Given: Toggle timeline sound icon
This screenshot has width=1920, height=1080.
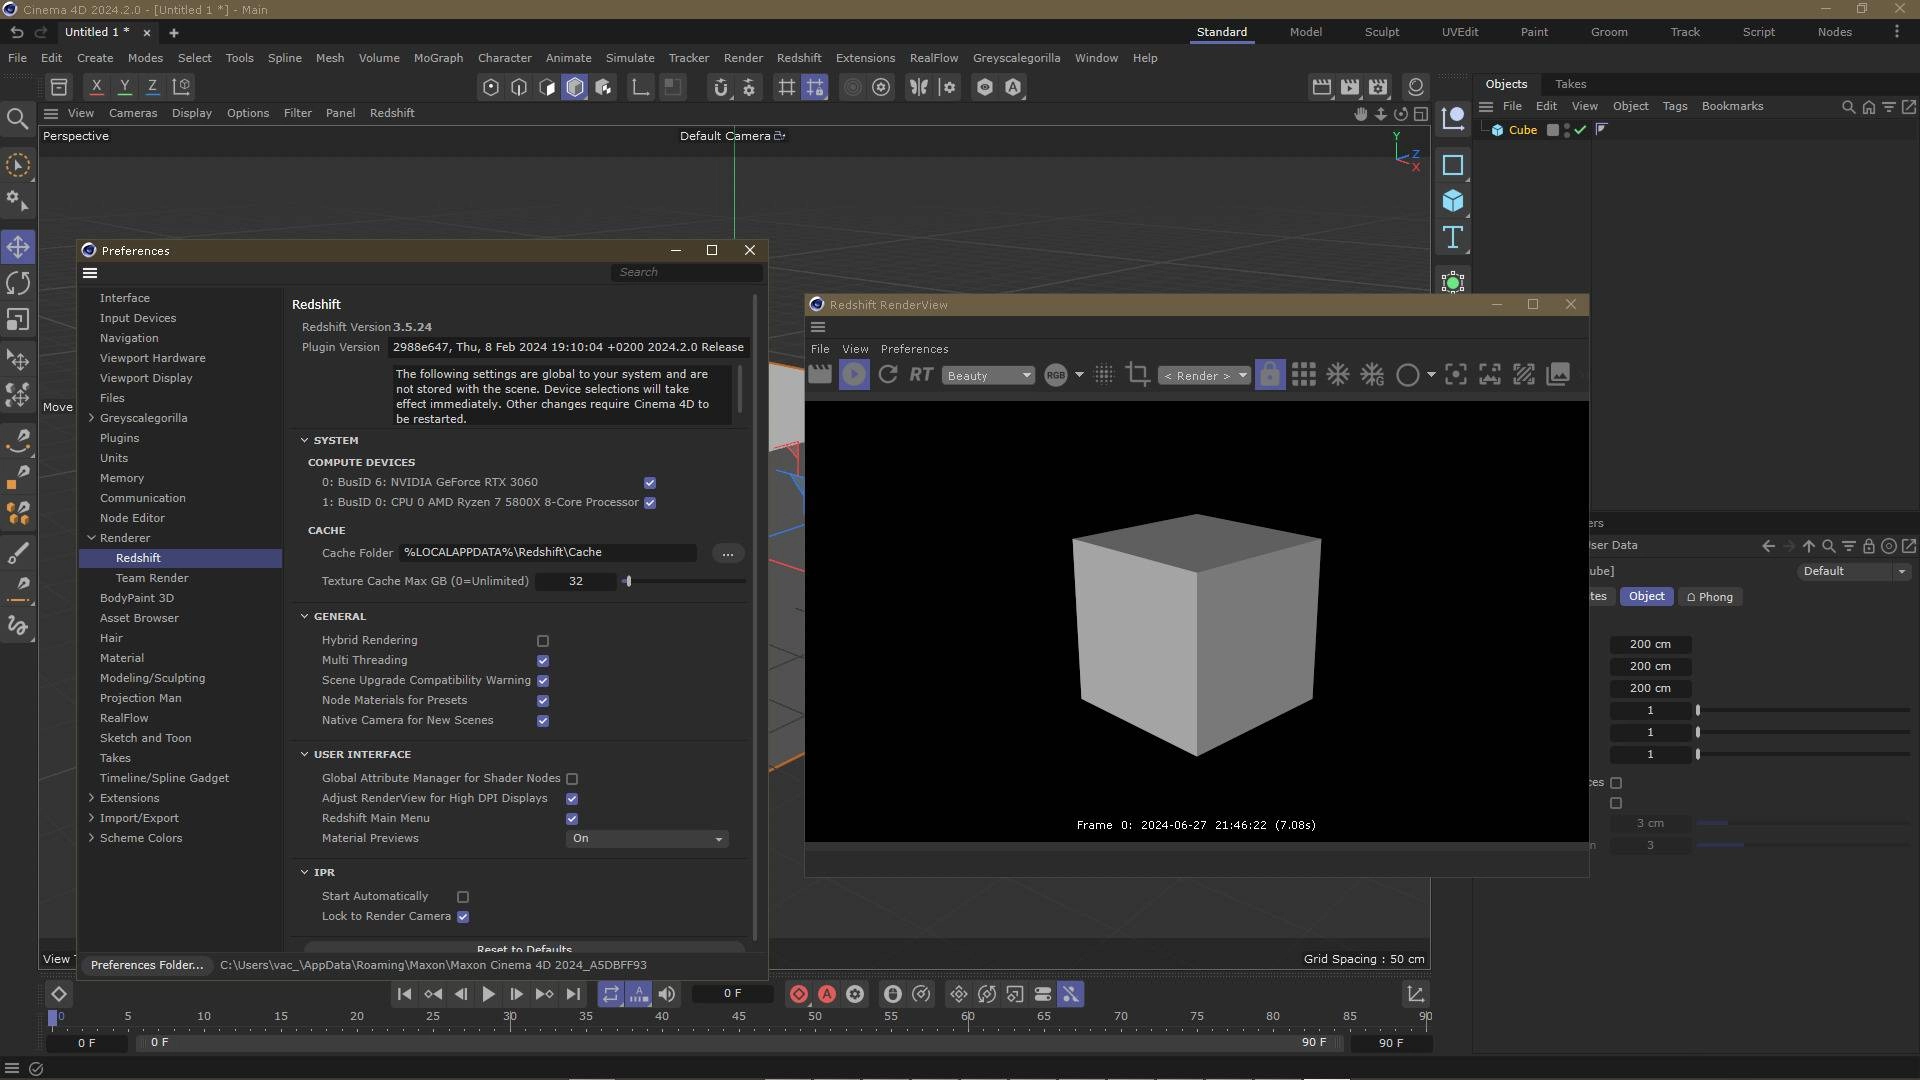Looking at the screenshot, I should [x=667, y=994].
